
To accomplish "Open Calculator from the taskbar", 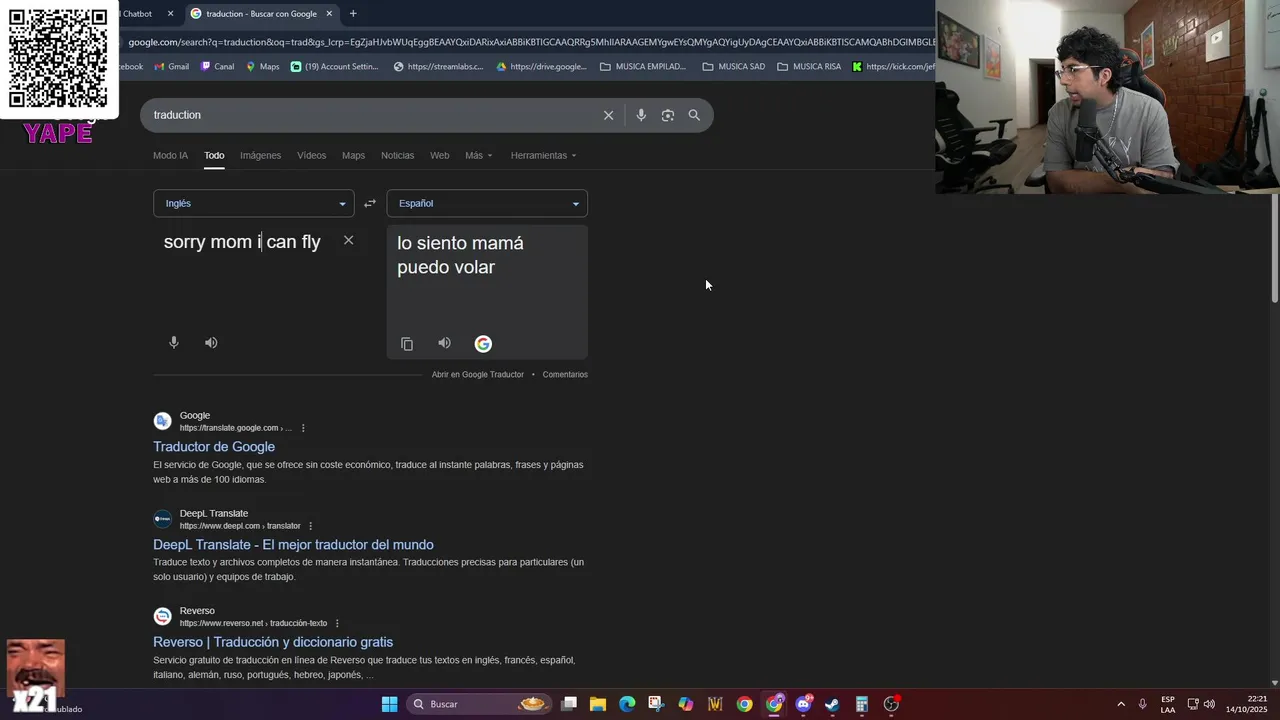I will pos(861,704).
